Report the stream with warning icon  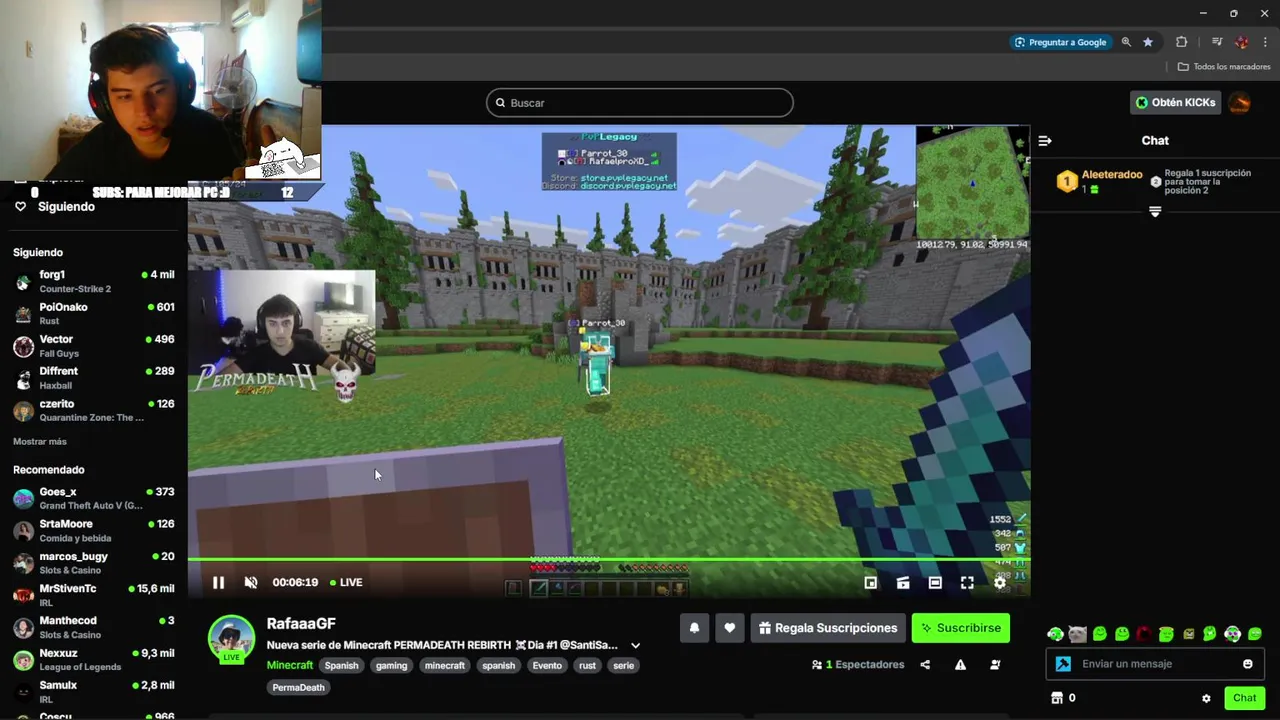pos(960,665)
